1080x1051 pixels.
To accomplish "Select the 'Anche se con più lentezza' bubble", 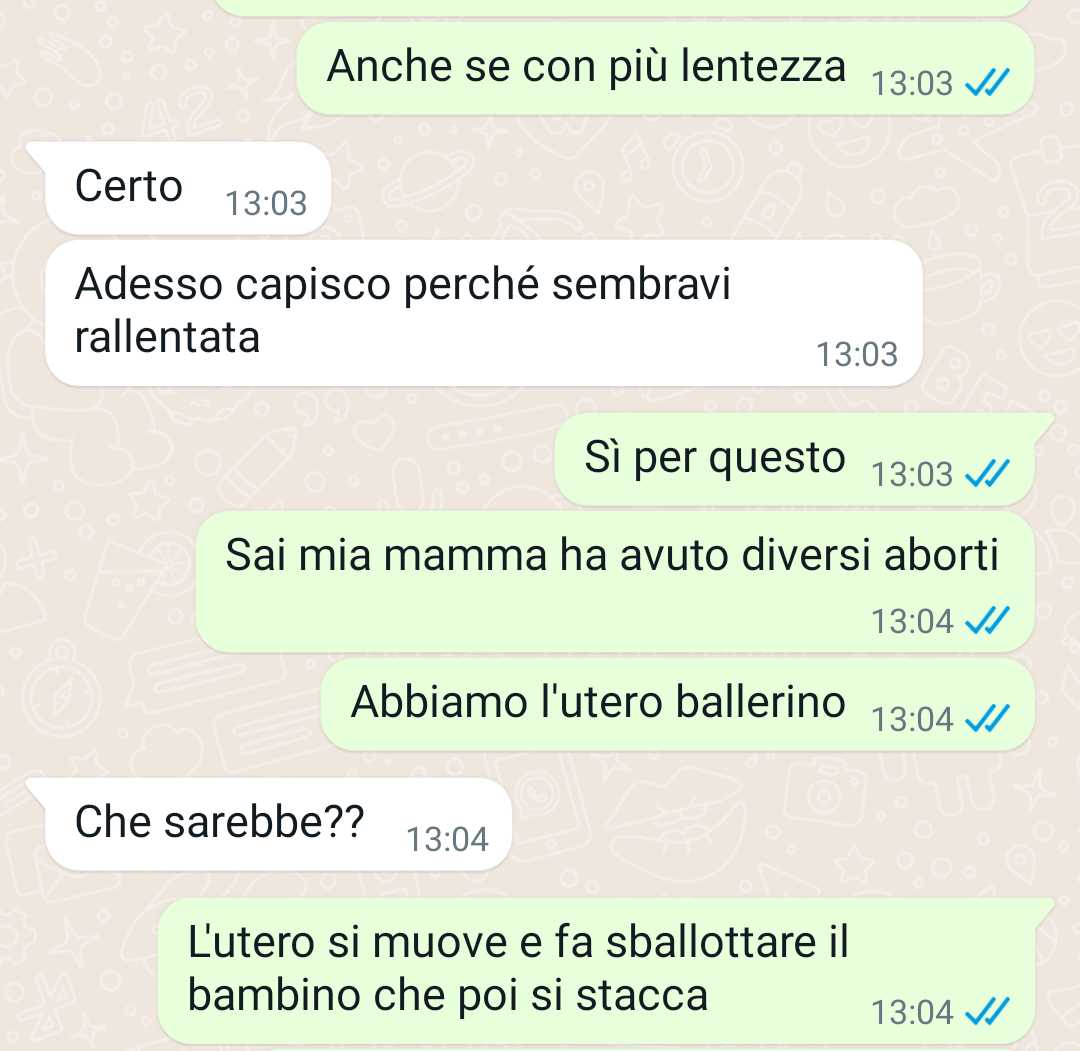I will pyautogui.click(x=665, y=68).
